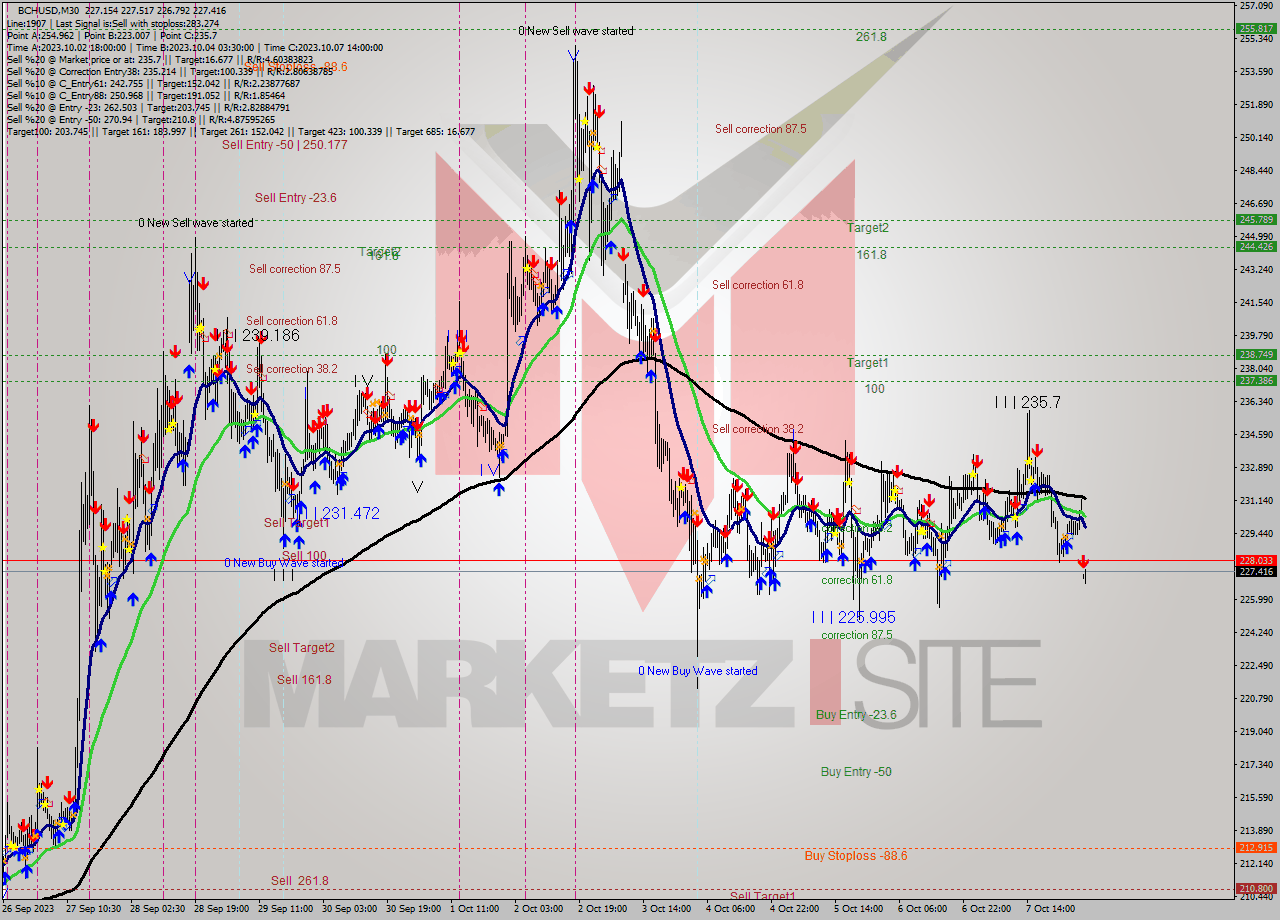The height and width of the screenshot is (920, 1280).
Task: Click the 'I I I 231.472' blue label
Action: tap(339, 513)
